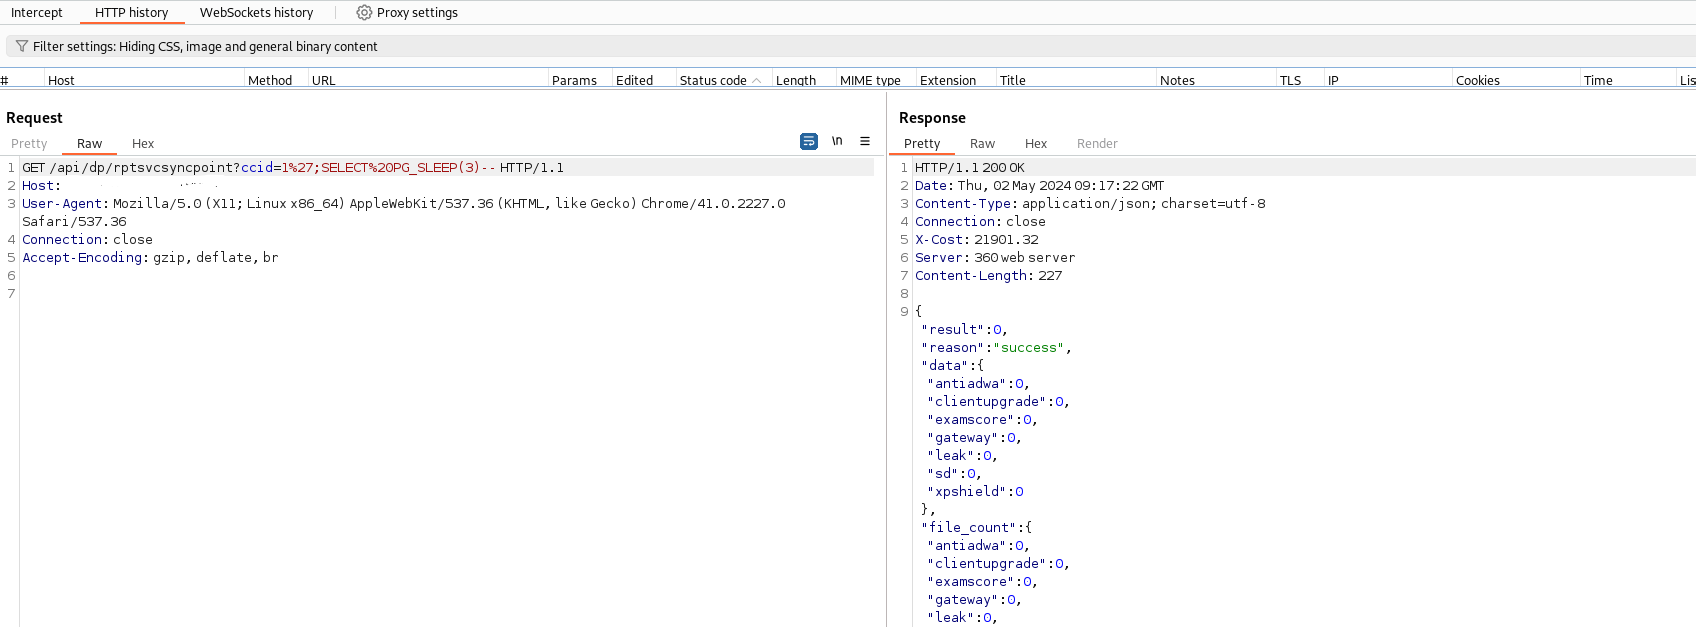Click the "sd":0 JSON line
This screenshot has height=627, width=1696.
click(x=954, y=474)
